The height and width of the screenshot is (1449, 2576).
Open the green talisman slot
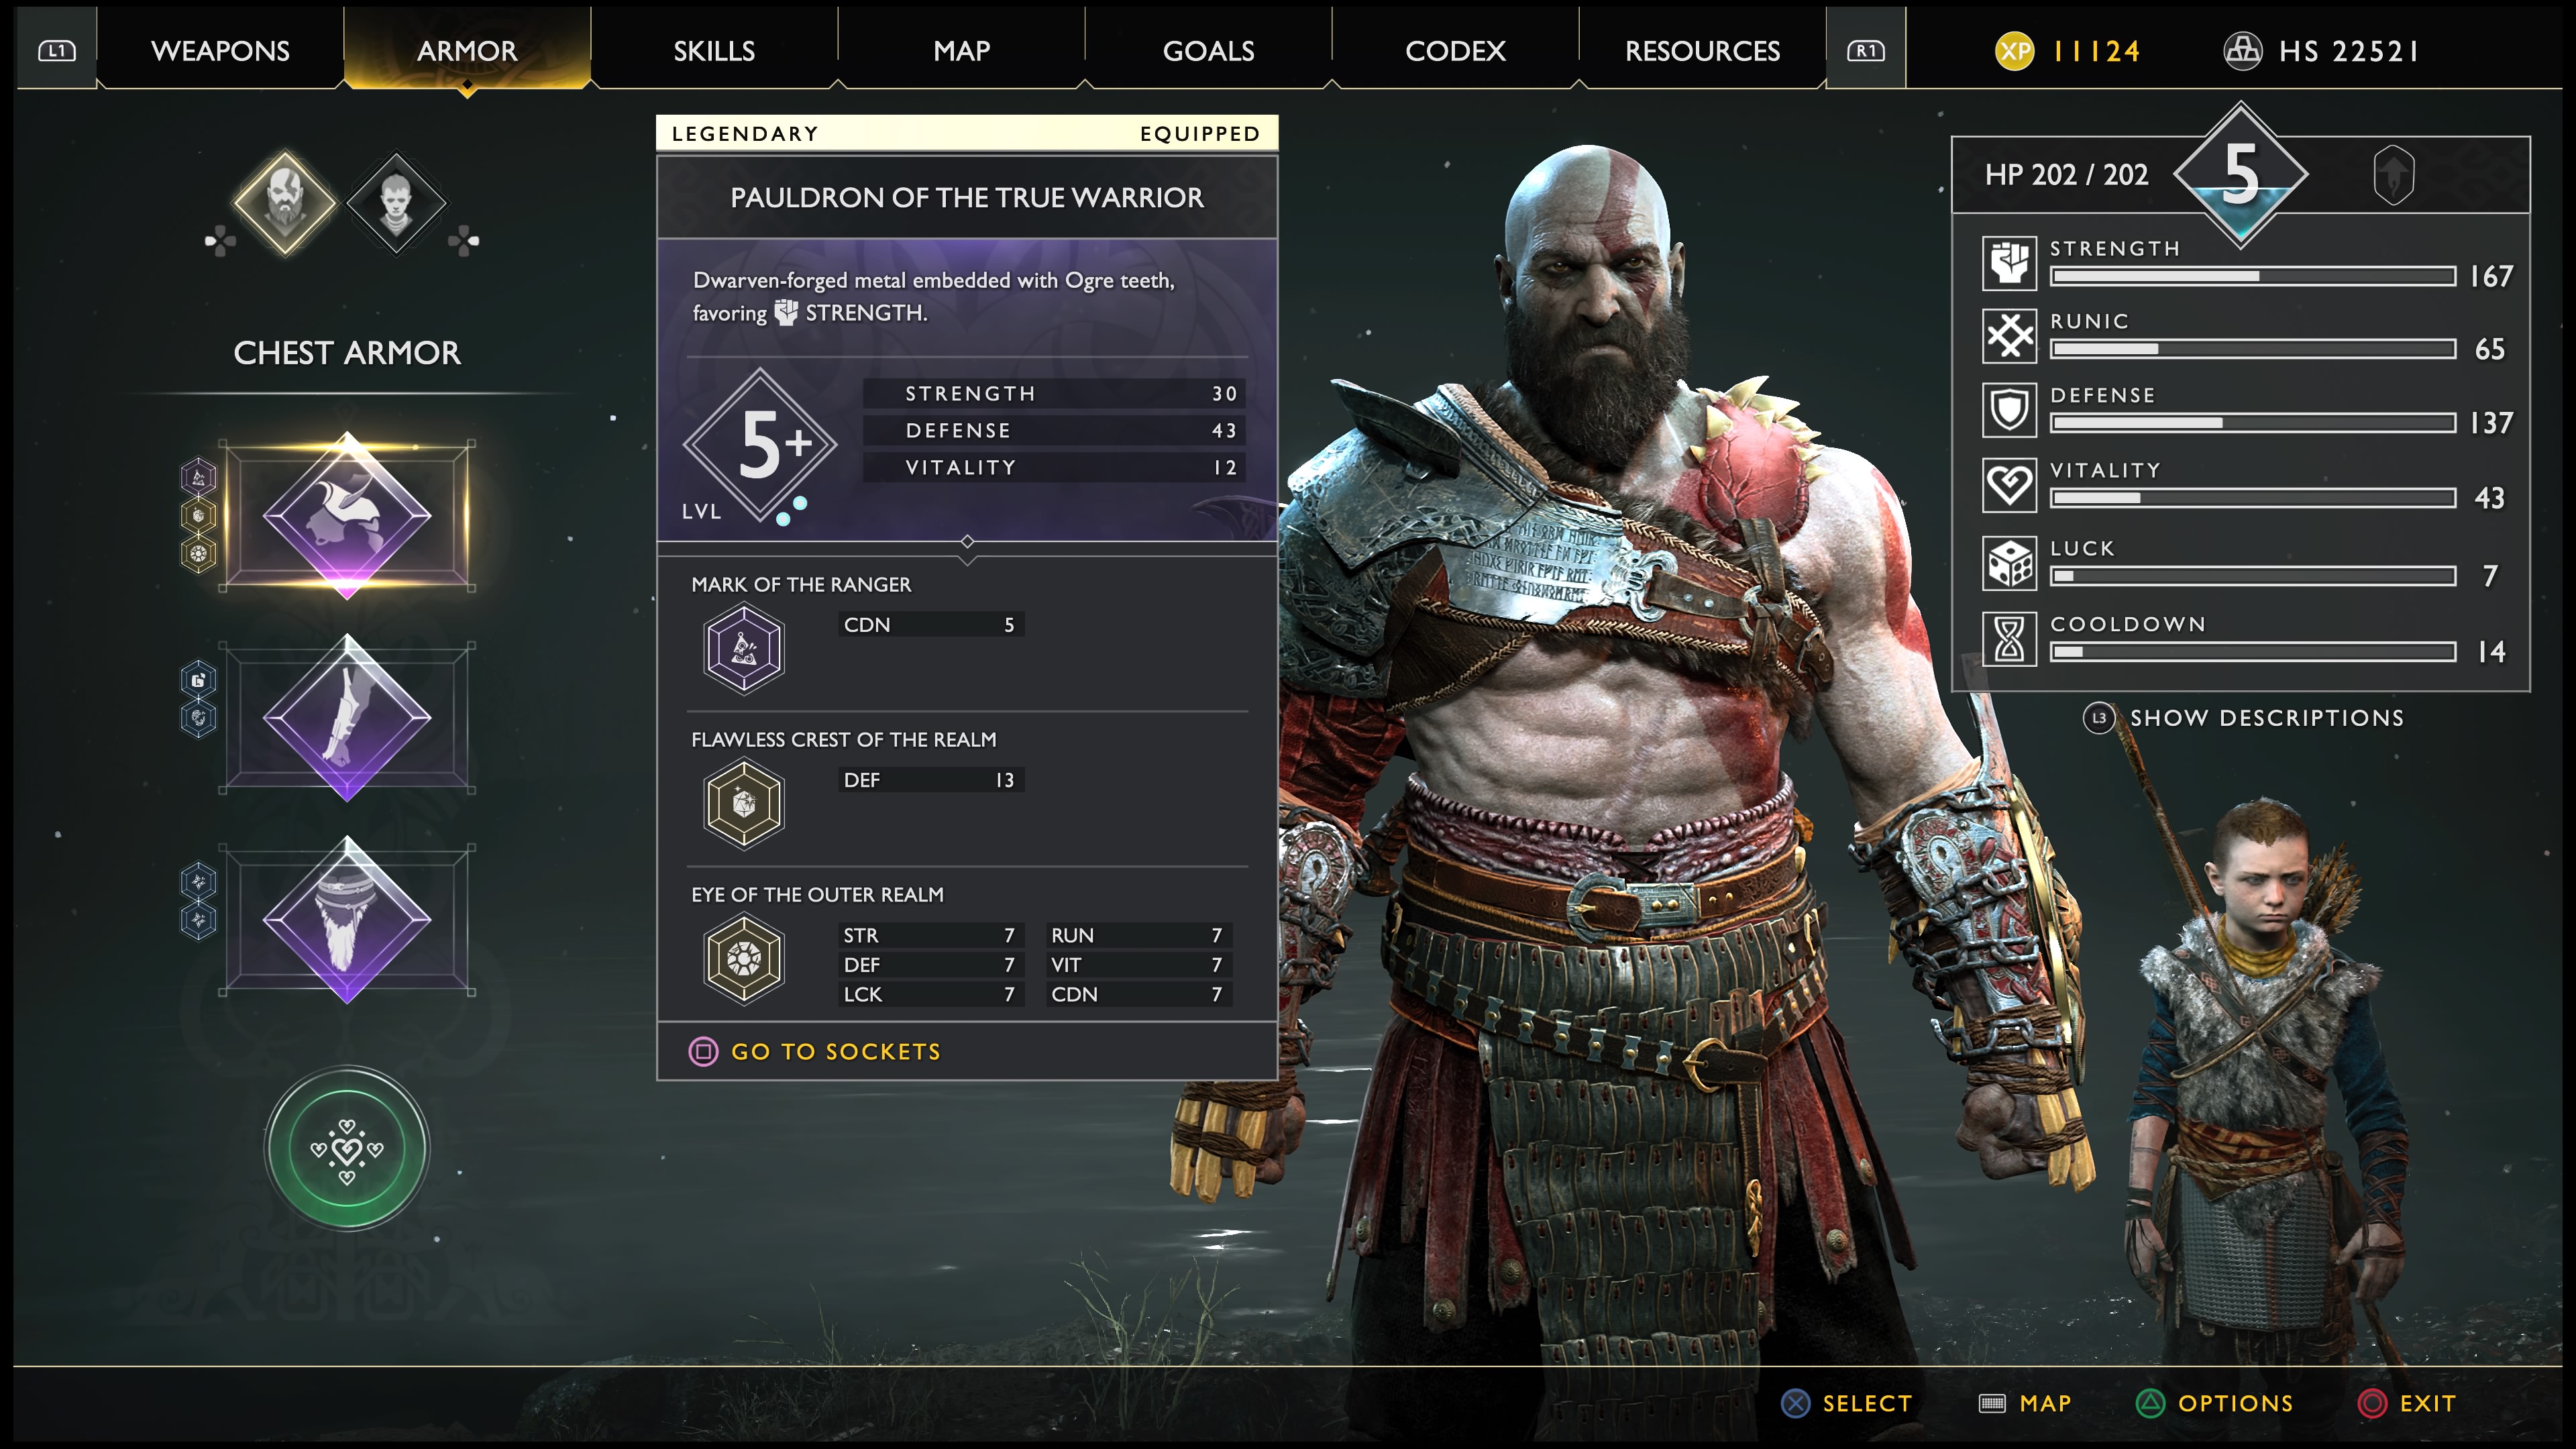pyautogui.click(x=347, y=1148)
